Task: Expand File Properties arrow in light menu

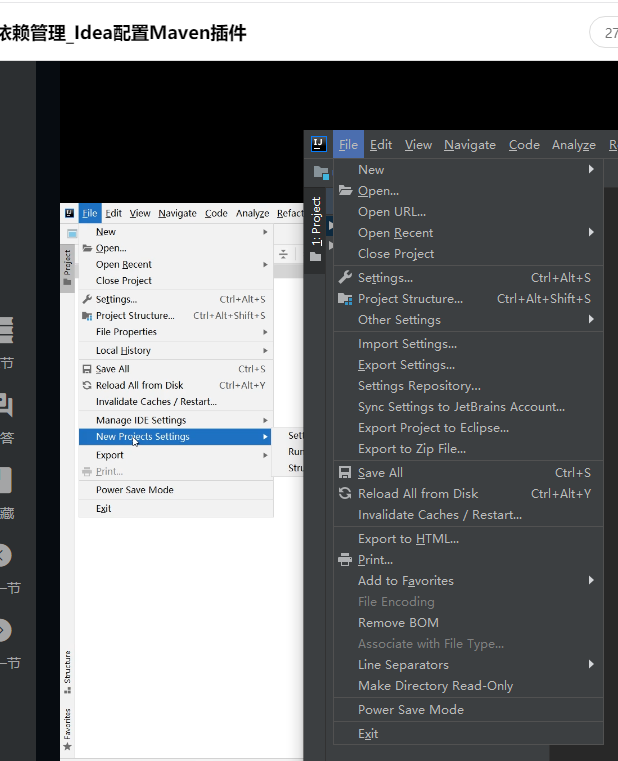Action: (266, 332)
